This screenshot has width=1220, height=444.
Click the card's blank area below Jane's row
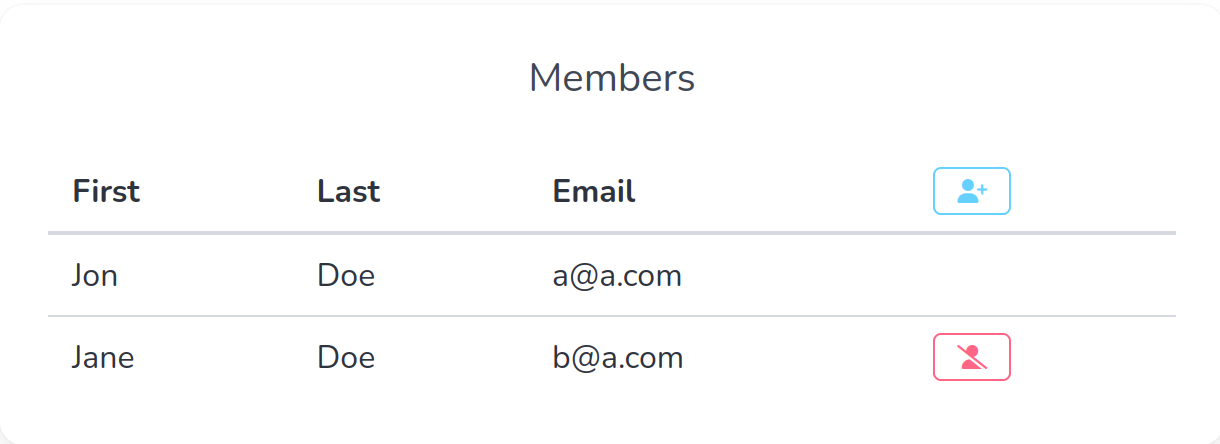click(x=611, y=415)
